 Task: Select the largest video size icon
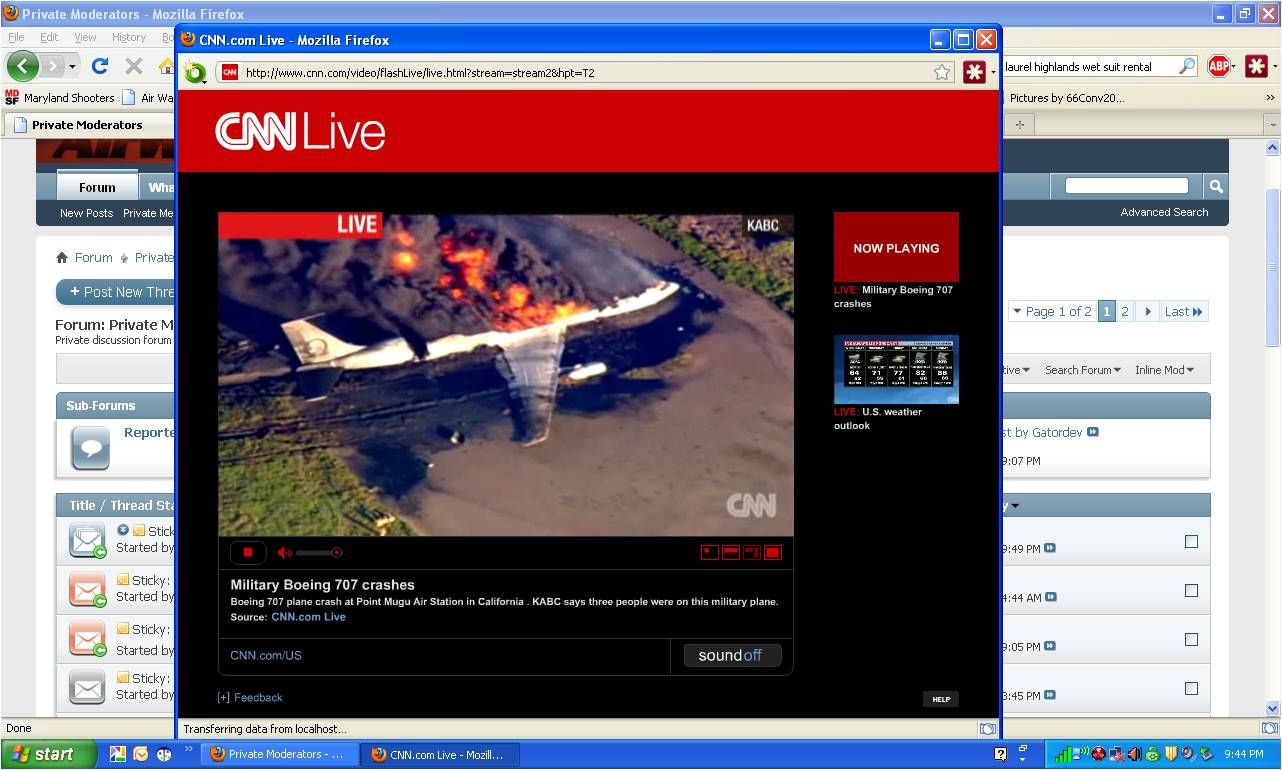tap(772, 552)
